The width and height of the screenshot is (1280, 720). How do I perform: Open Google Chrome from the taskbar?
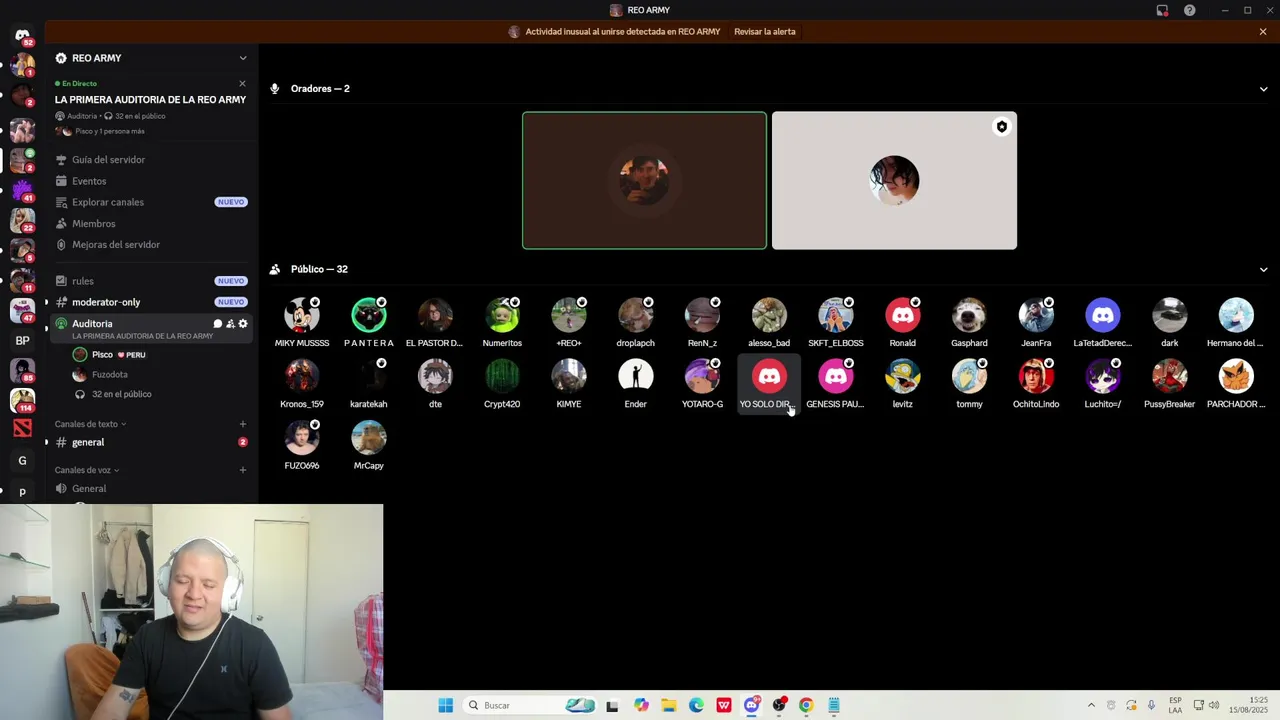[x=806, y=705]
